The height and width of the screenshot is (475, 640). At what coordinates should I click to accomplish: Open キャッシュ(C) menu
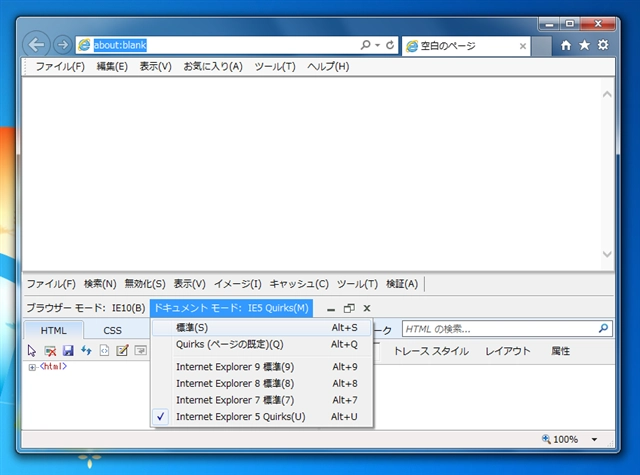[x=299, y=284]
